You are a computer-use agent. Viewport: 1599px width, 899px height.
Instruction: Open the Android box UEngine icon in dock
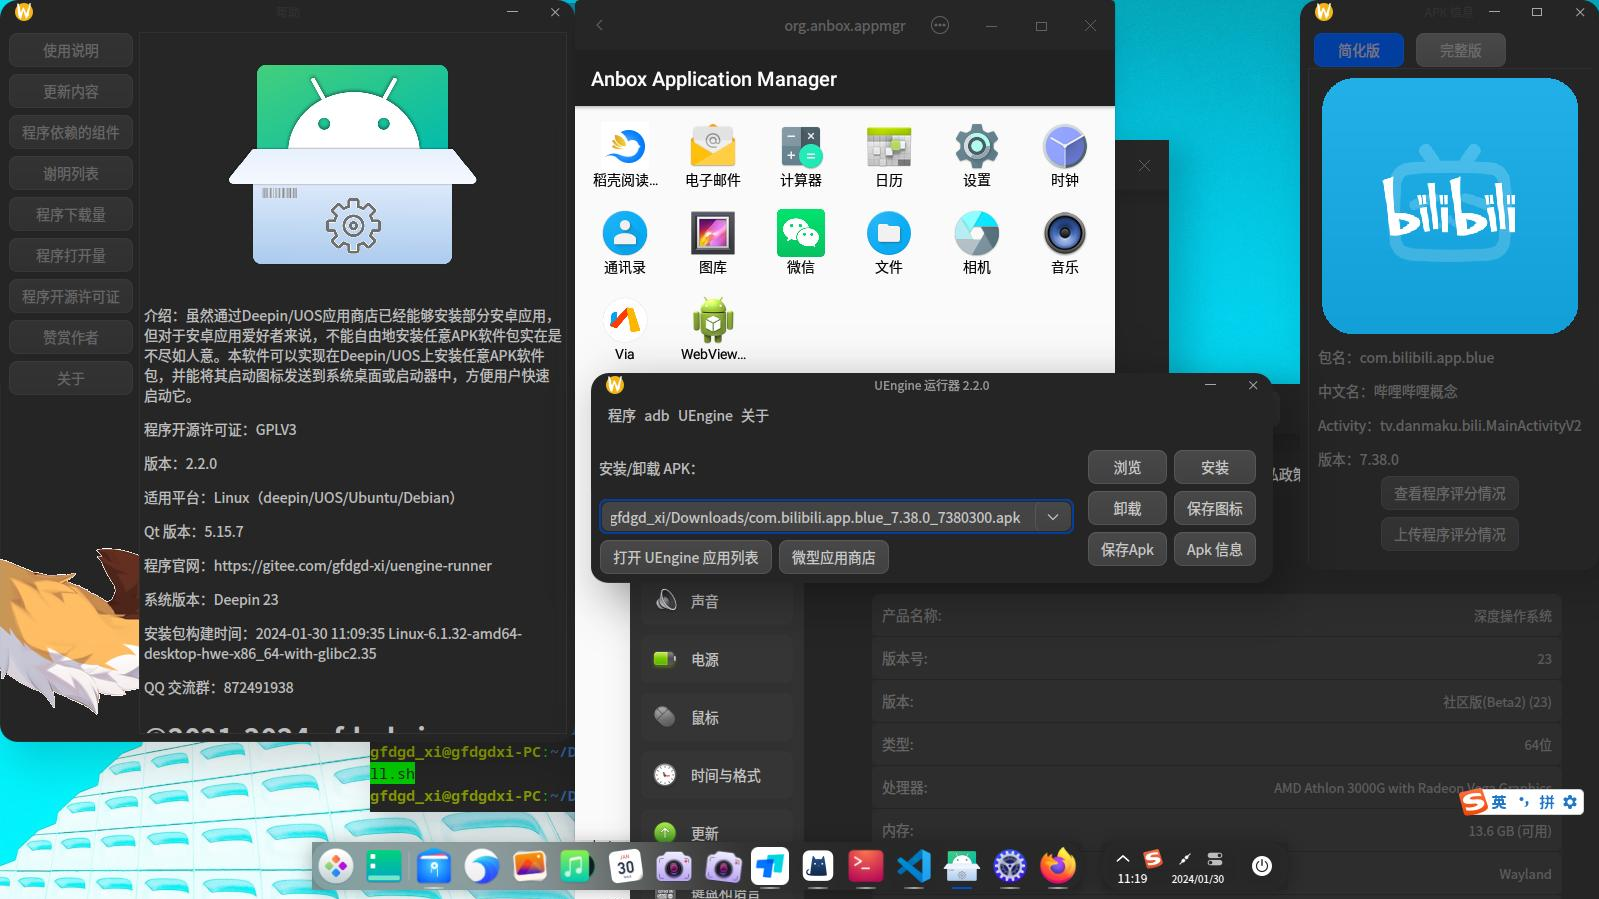(962, 866)
